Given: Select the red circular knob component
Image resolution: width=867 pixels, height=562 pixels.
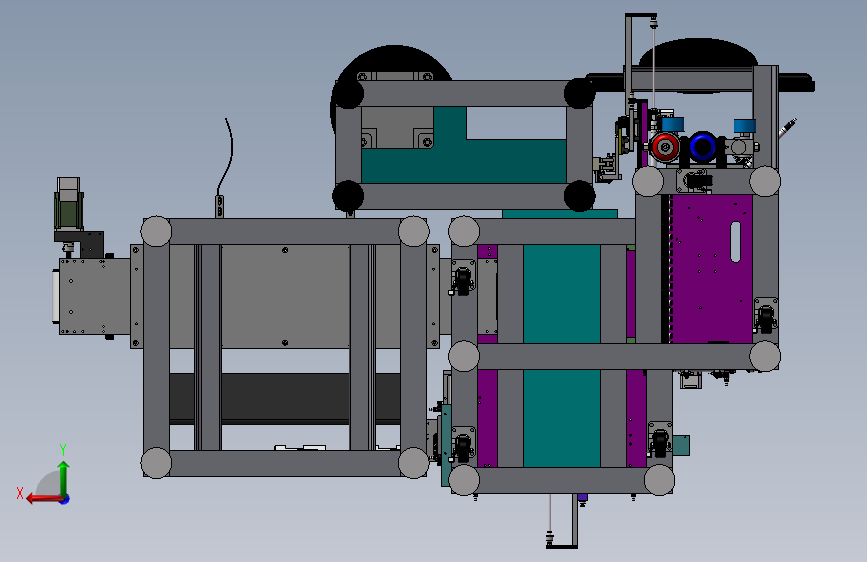Looking at the screenshot, I should tap(665, 147).
